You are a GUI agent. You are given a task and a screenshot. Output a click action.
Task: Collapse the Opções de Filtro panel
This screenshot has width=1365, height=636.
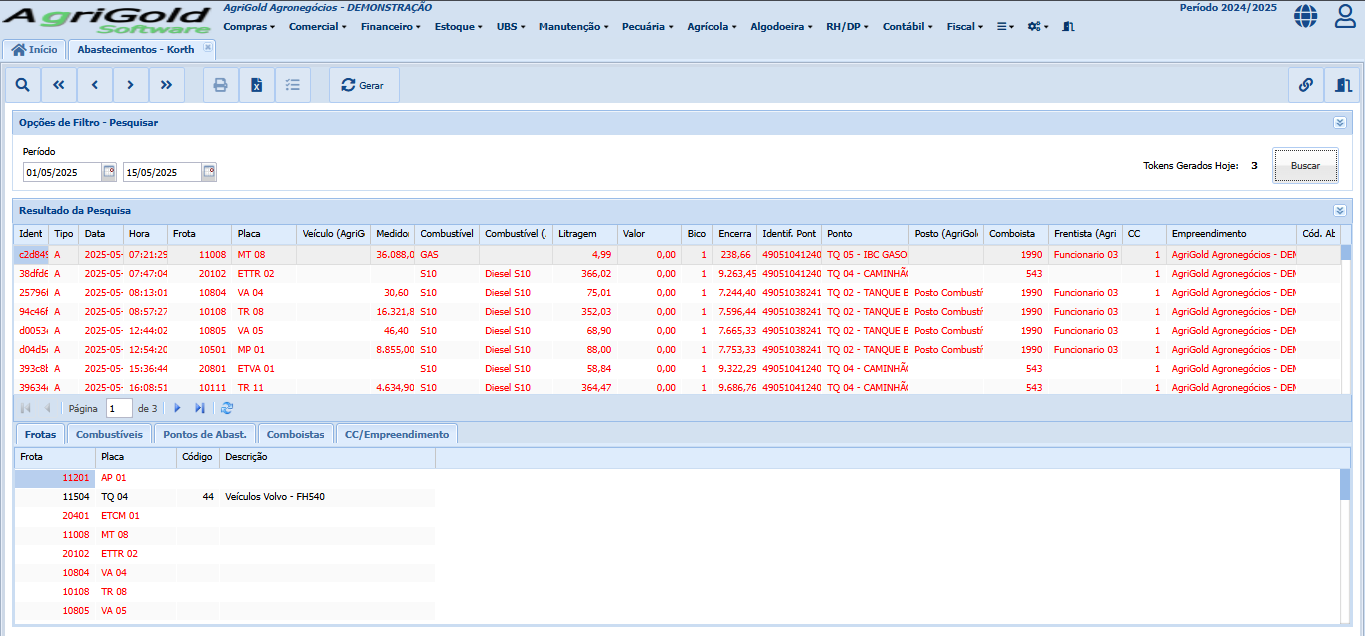pyautogui.click(x=1340, y=123)
